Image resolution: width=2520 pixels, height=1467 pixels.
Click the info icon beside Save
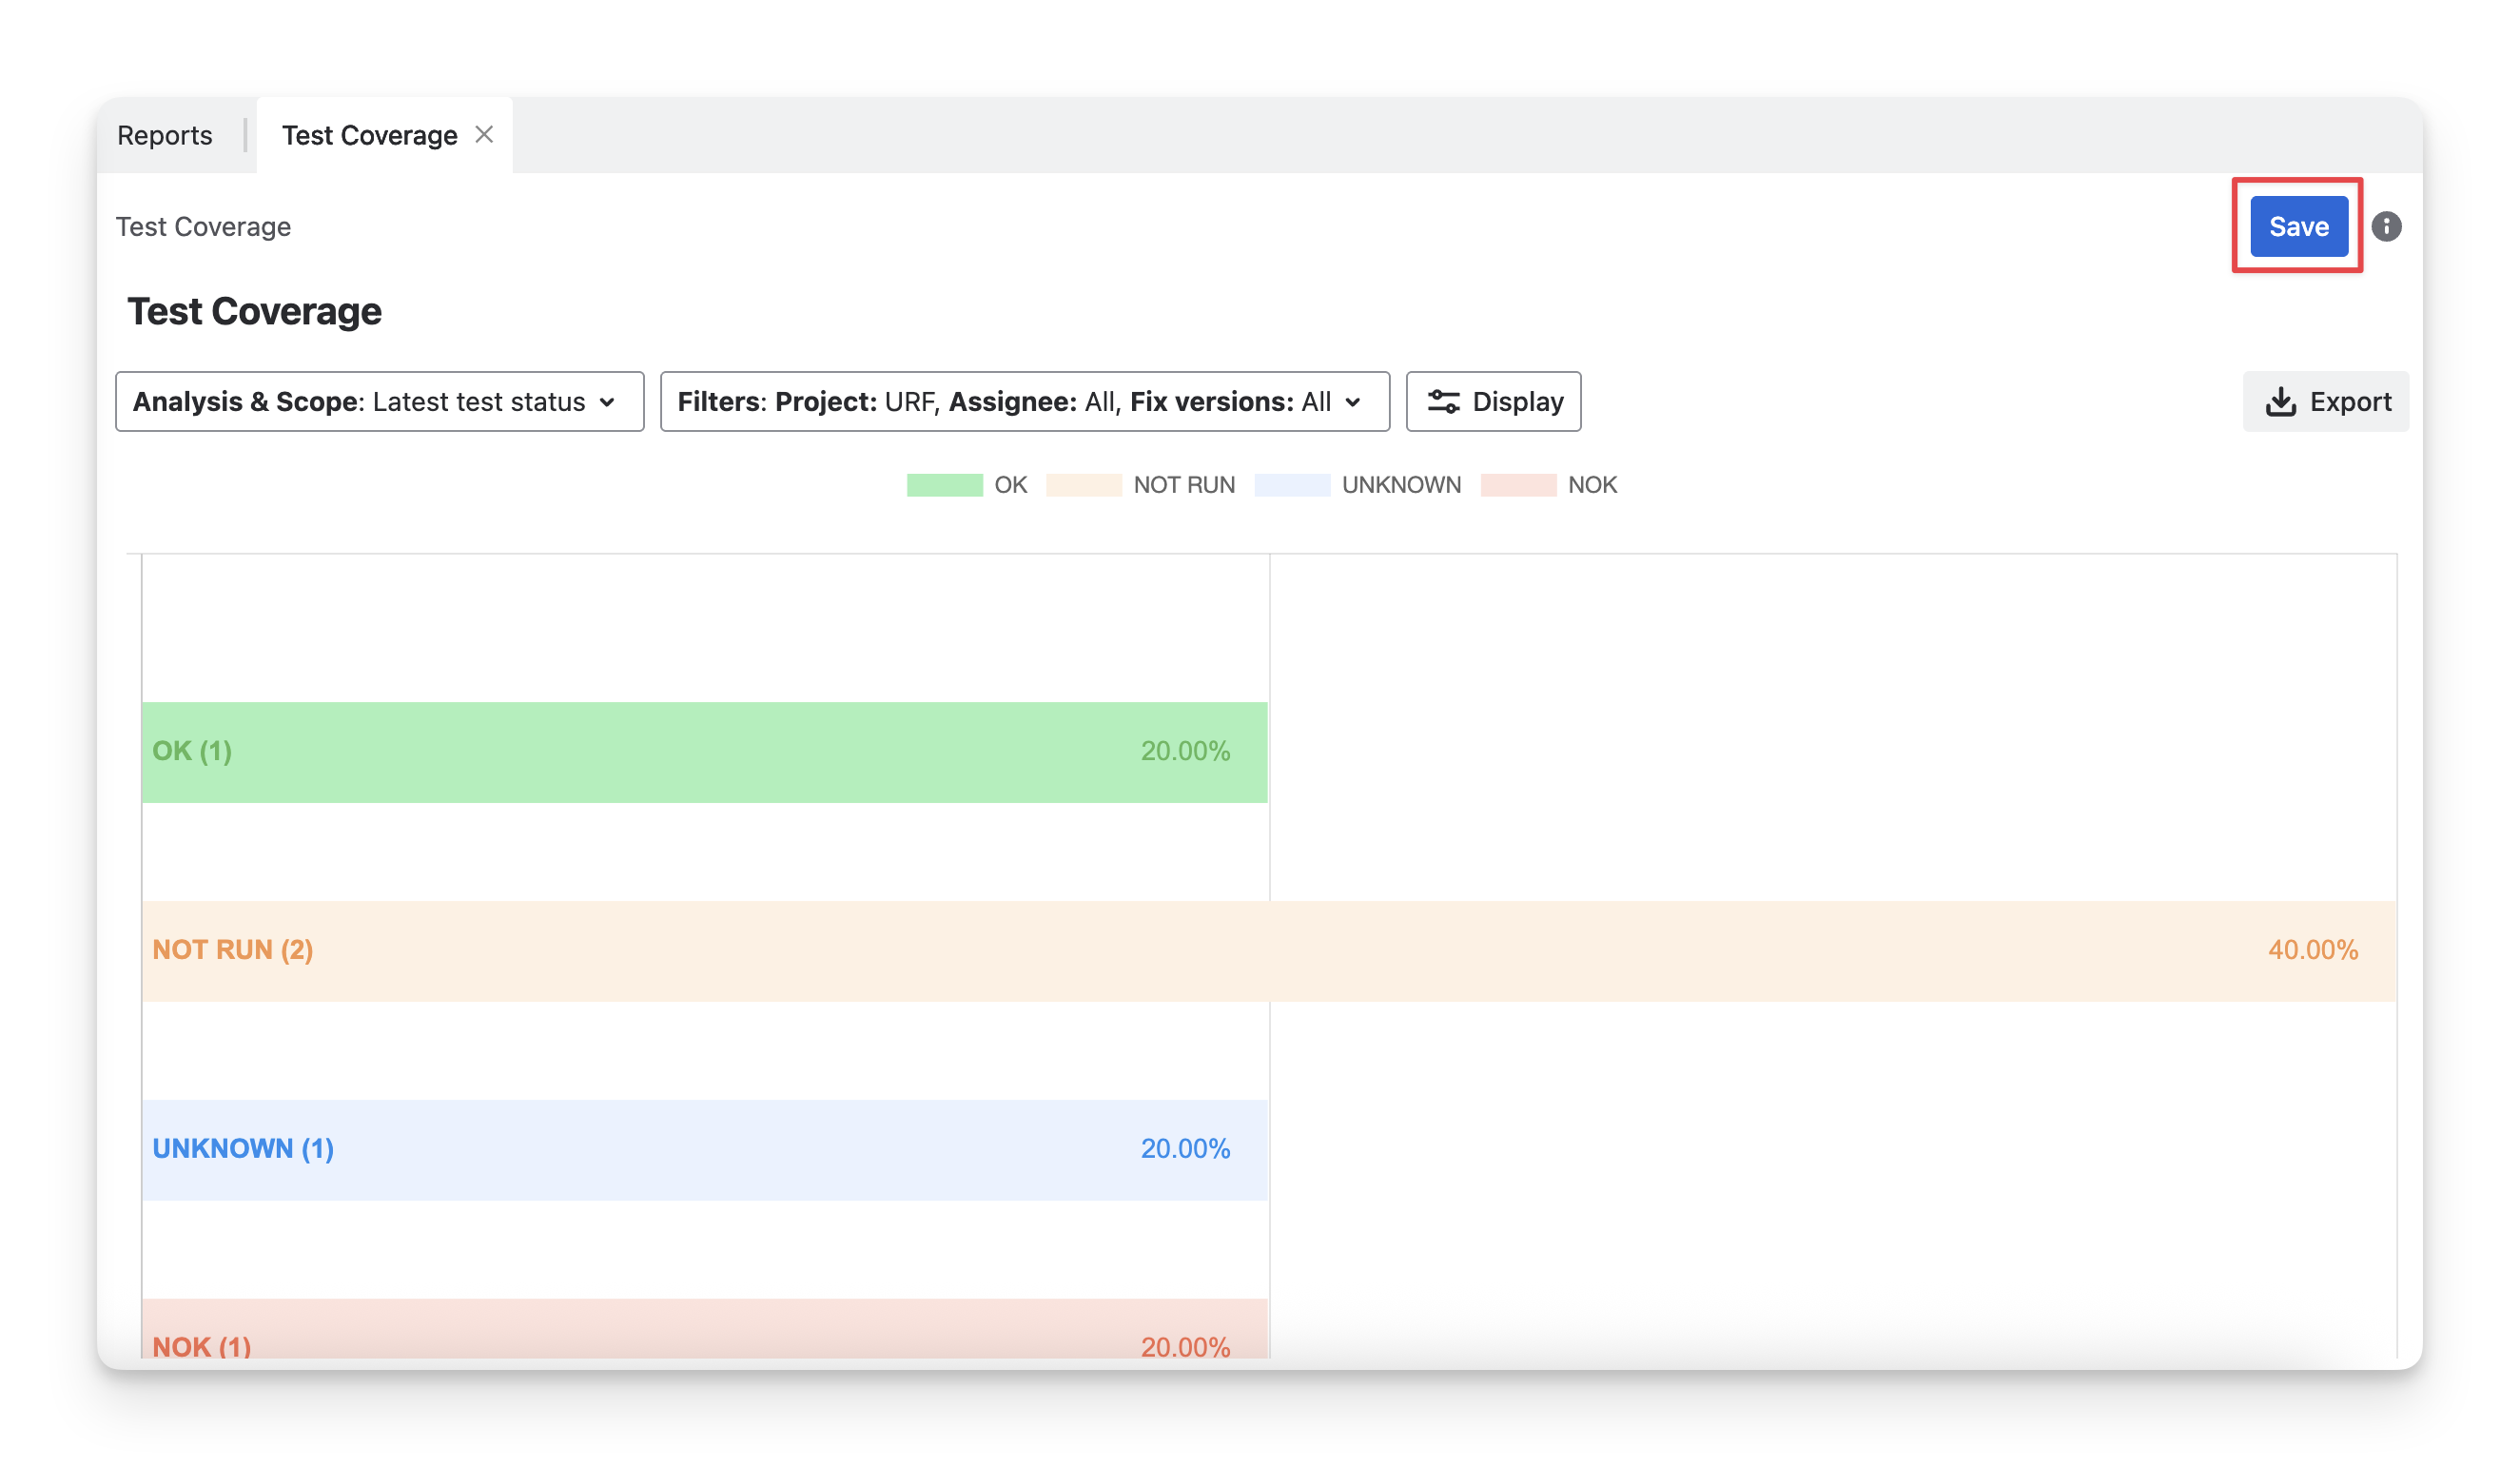(x=2386, y=227)
